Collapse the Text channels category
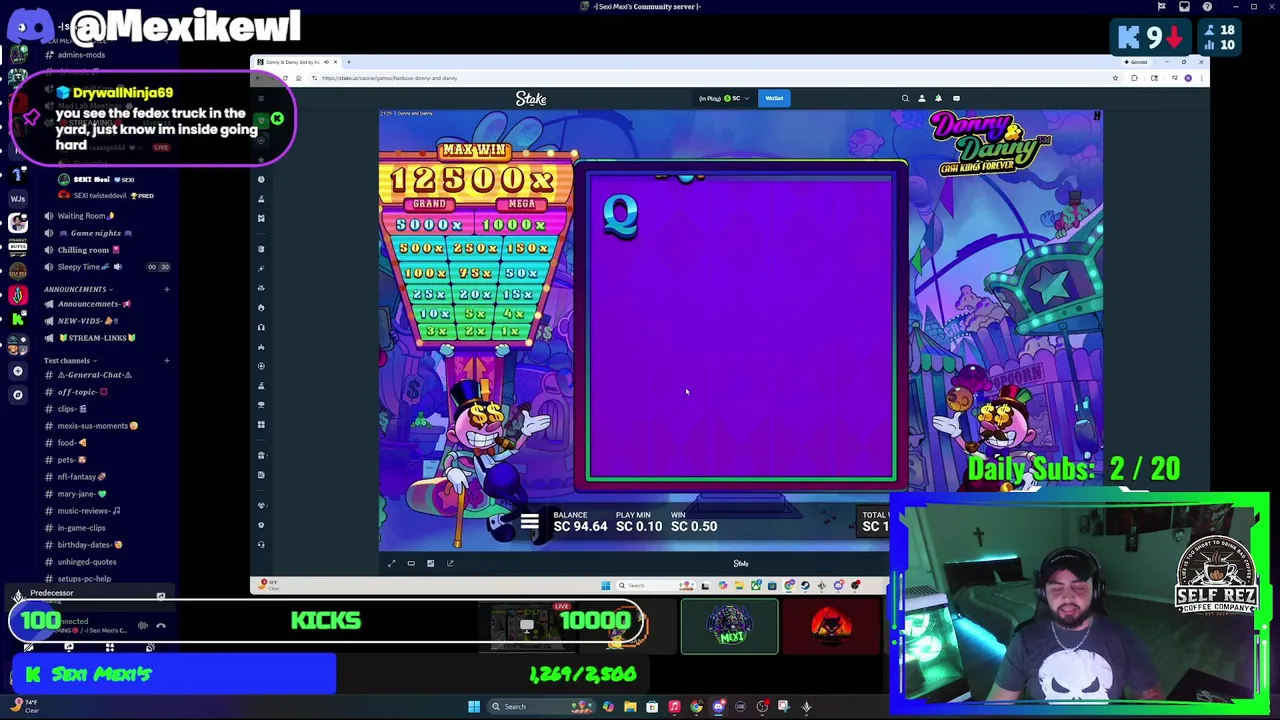1280x720 pixels. tap(69, 360)
